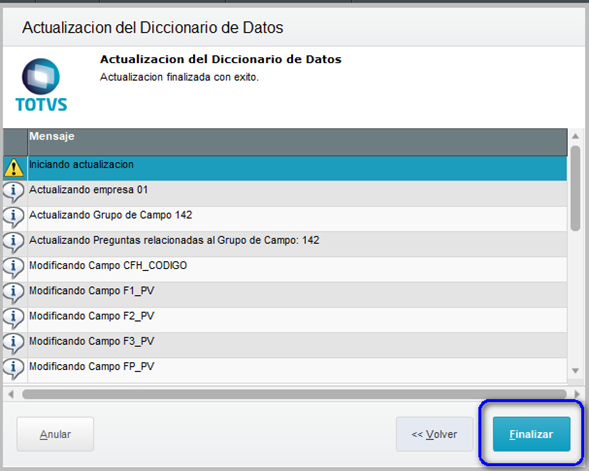Click info icon for Actualizando empresa 01

click(14, 192)
